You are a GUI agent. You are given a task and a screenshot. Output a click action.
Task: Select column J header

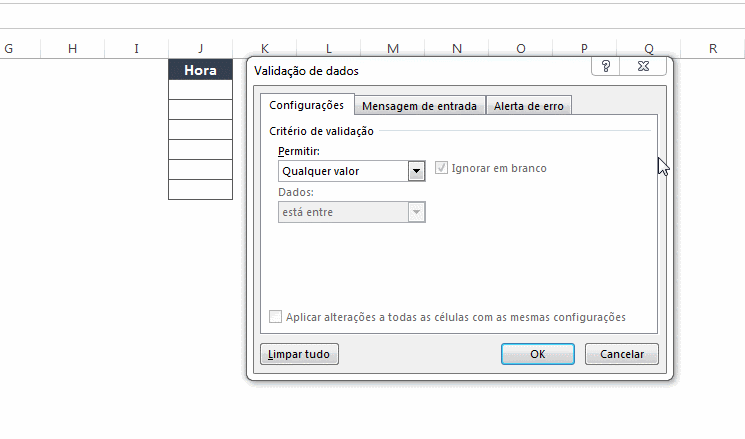click(x=200, y=48)
